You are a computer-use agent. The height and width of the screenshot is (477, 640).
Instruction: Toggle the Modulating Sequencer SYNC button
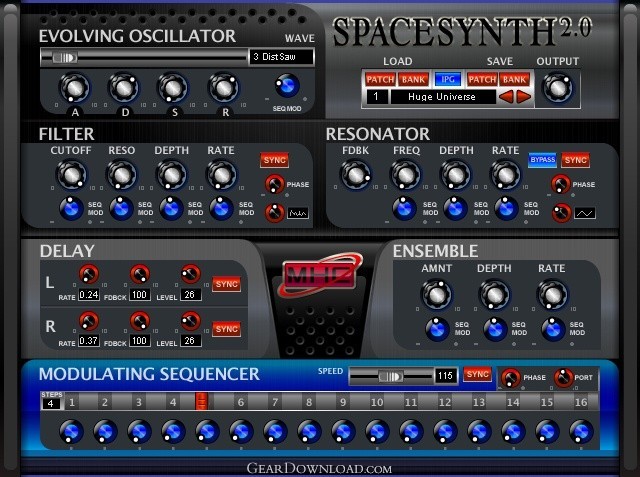(478, 375)
